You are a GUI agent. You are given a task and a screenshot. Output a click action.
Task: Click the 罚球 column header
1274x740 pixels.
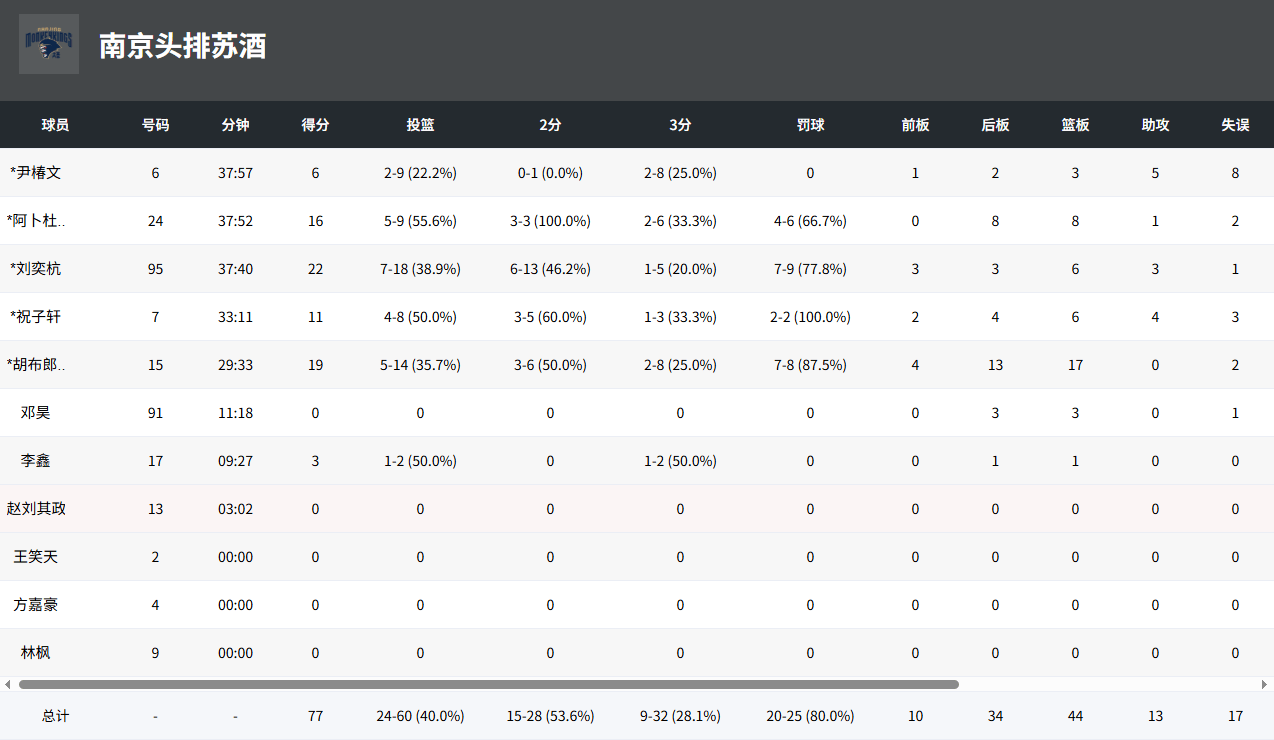(x=810, y=125)
